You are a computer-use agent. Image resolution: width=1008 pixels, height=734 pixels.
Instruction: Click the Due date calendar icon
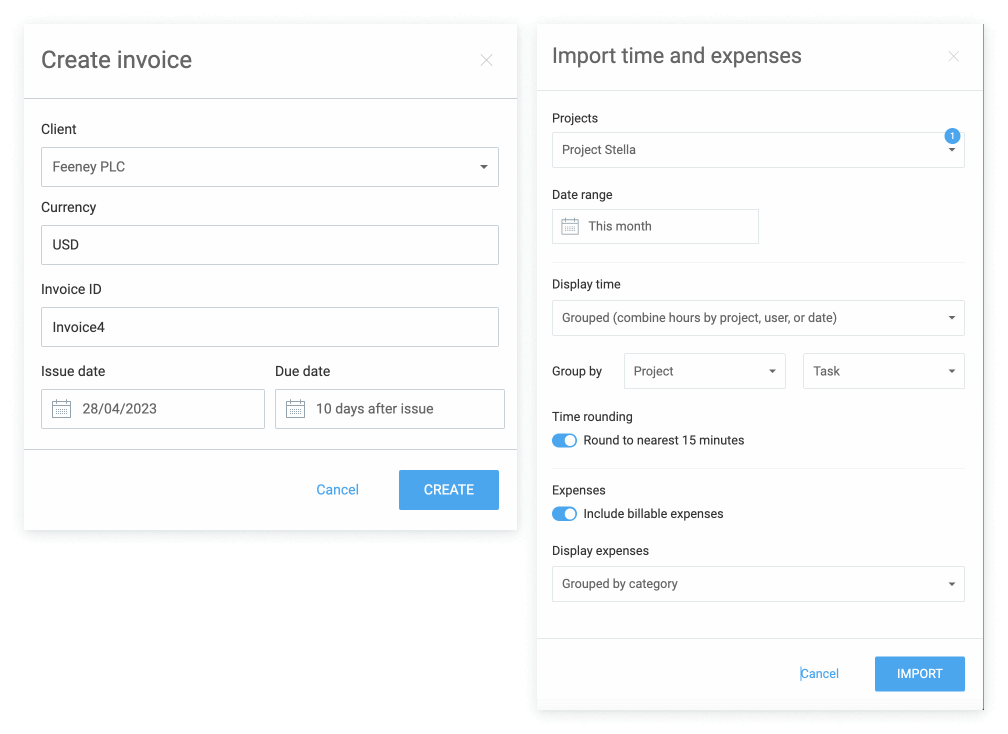point(296,409)
